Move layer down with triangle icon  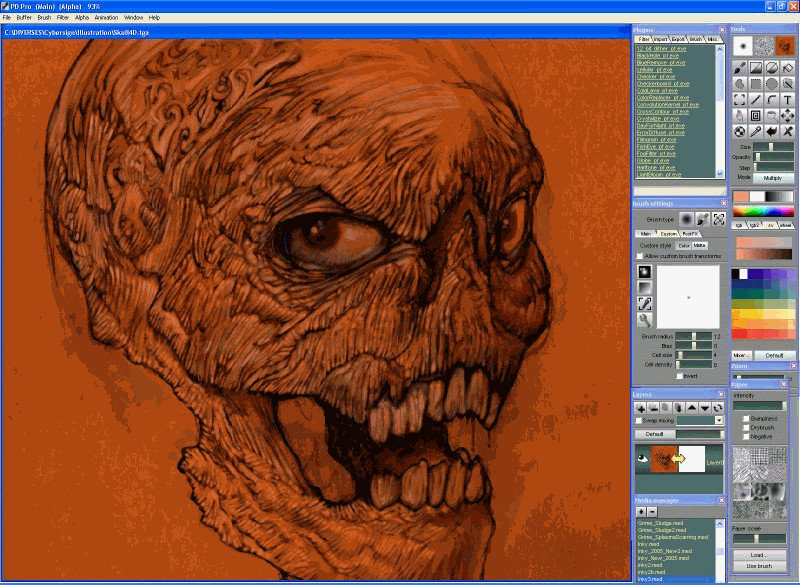click(x=705, y=408)
